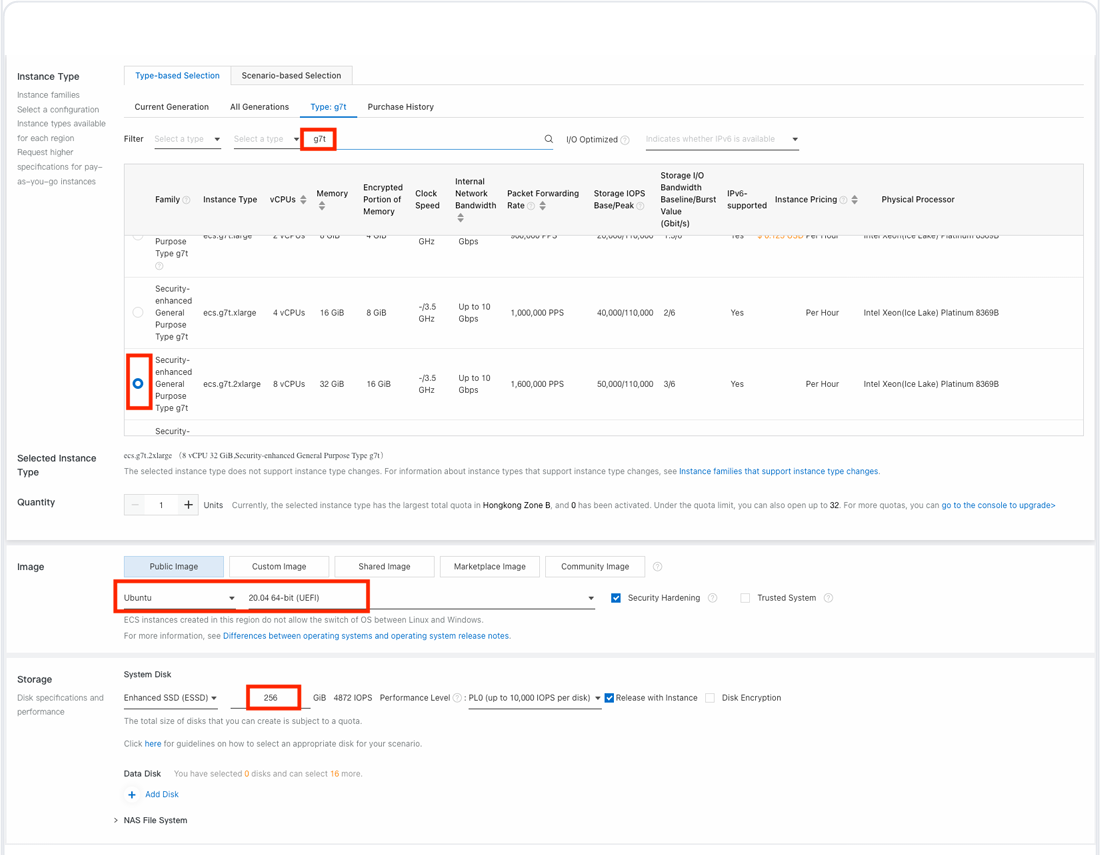Open the operating system release notes link
Viewport: 1102px width, 855px height.
point(366,636)
